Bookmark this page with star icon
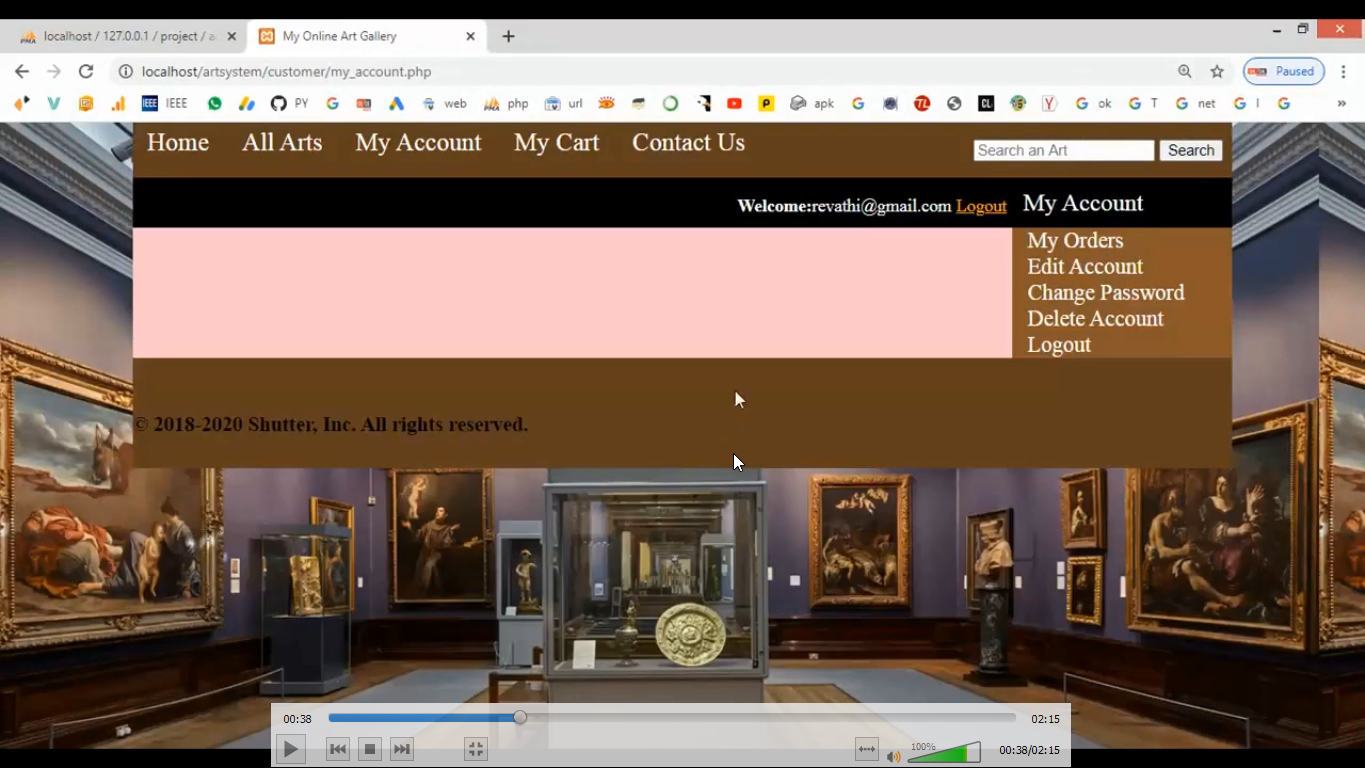1365x768 pixels. click(1217, 71)
